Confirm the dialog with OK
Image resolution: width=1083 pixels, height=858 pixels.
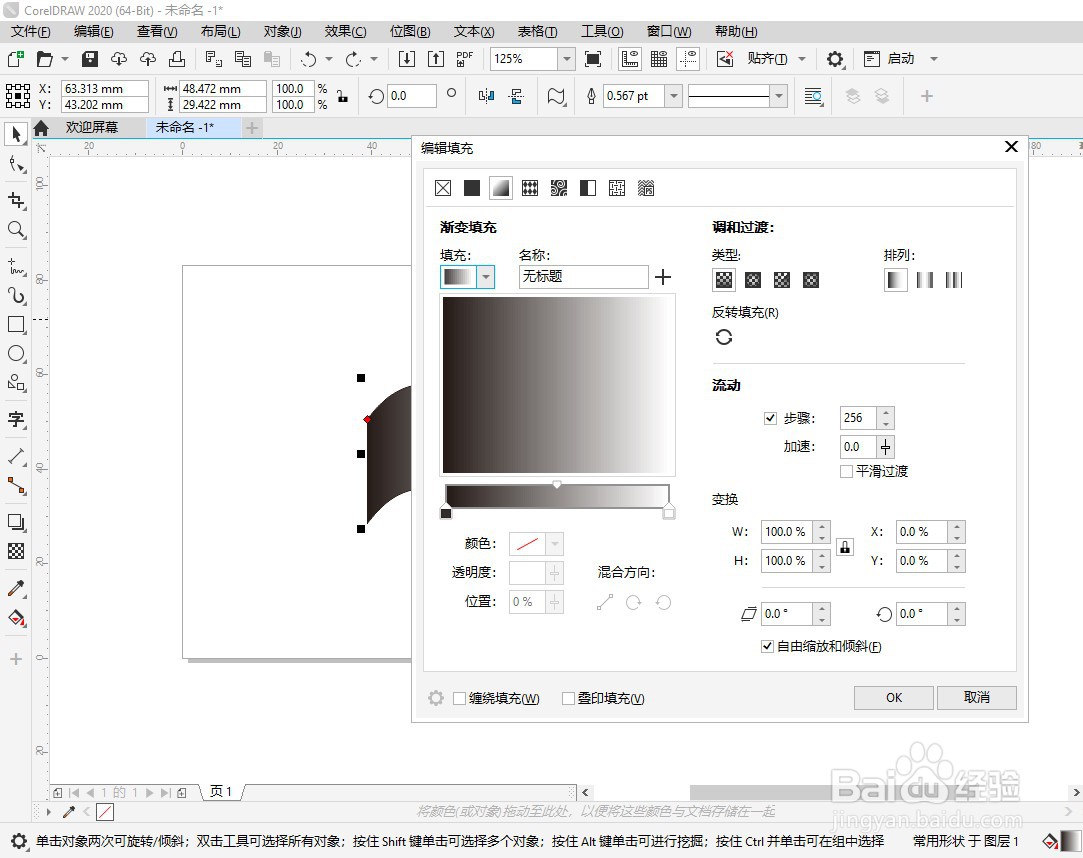click(x=894, y=698)
